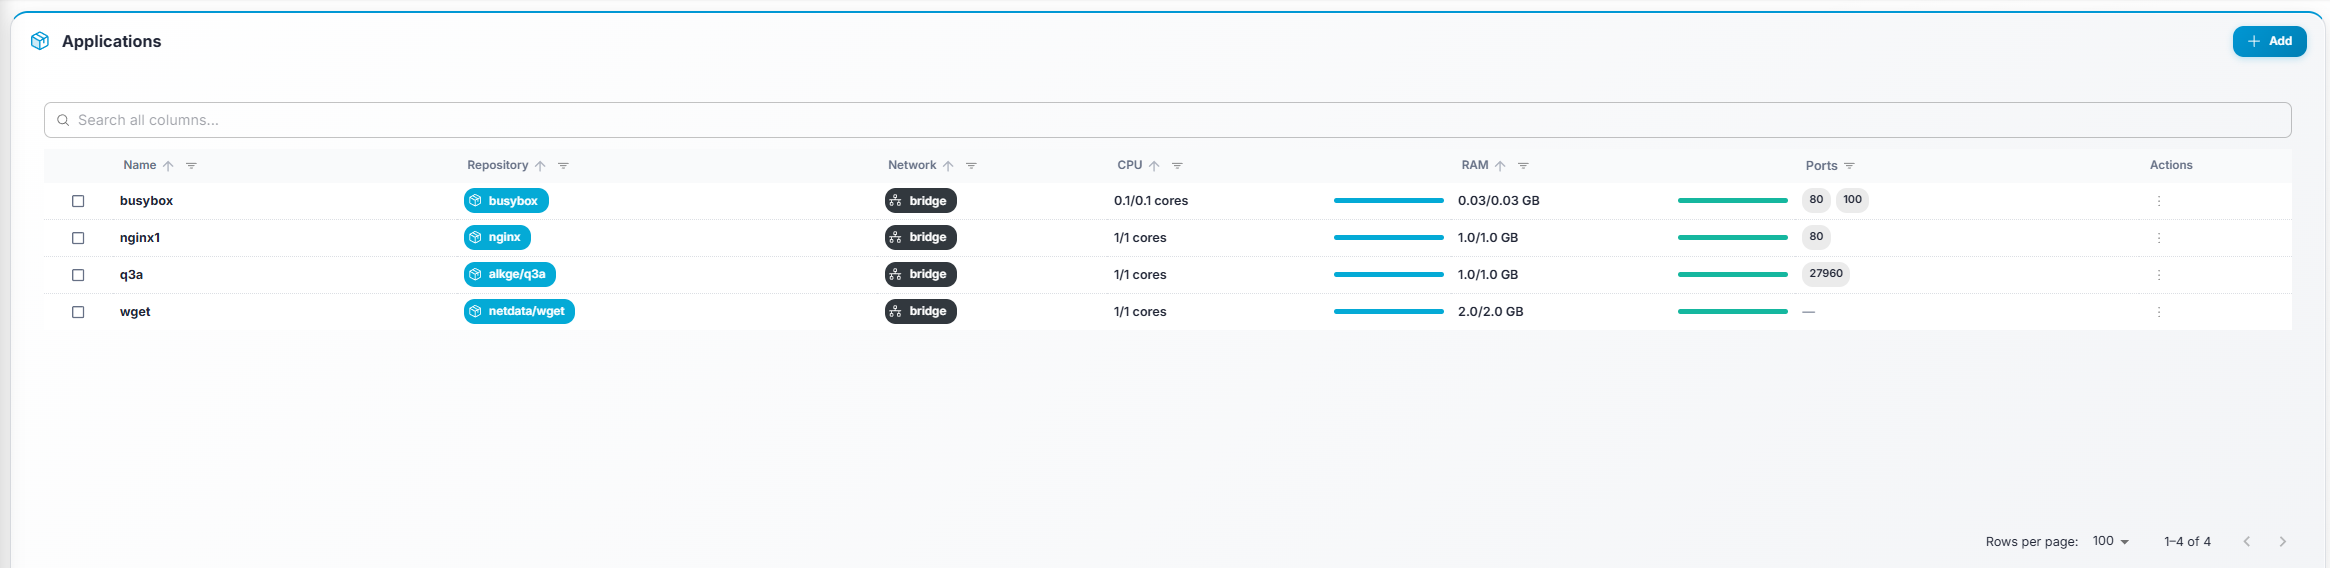This screenshot has width=2330, height=568.
Task: Click the Network column header
Action: 912,165
